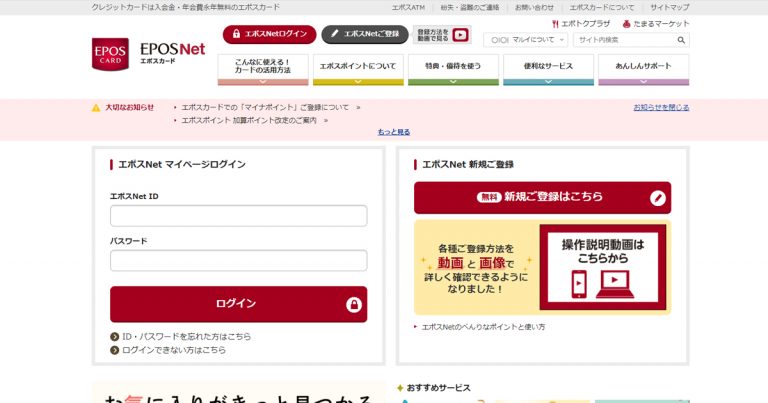Expand こんなに使える！カードの活用方法 menu
The height and width of the screenshot is (403, 768).
pos(263,70)
